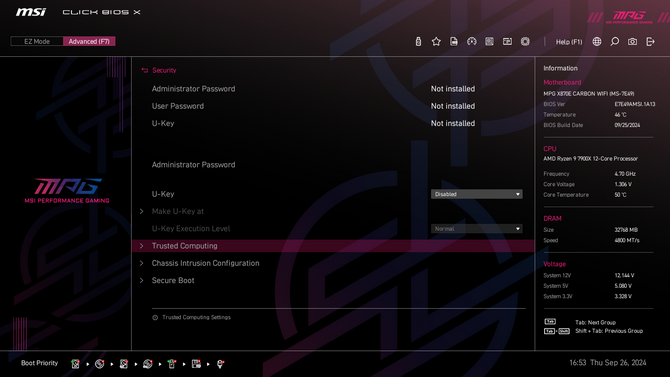670x377 pixels.
Task: Click DRAM Size value 32768 MB
Action: click(626, 230)
